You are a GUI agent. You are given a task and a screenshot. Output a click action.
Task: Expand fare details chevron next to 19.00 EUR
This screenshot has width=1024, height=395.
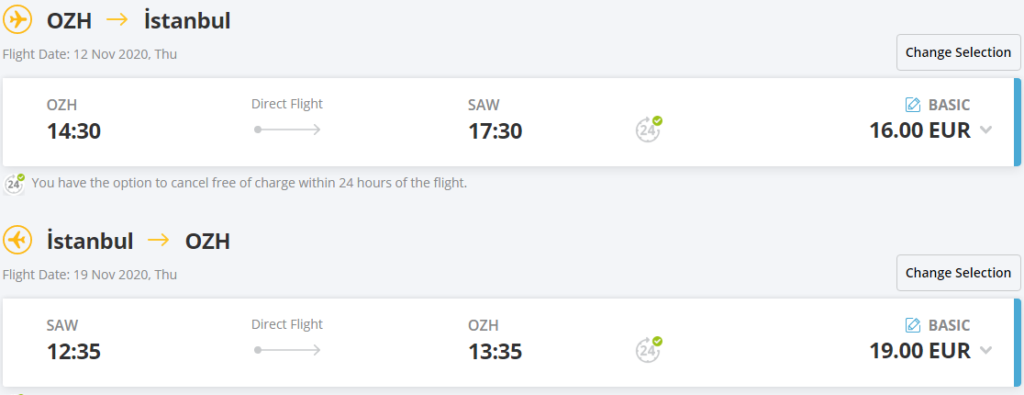(986, 351)
